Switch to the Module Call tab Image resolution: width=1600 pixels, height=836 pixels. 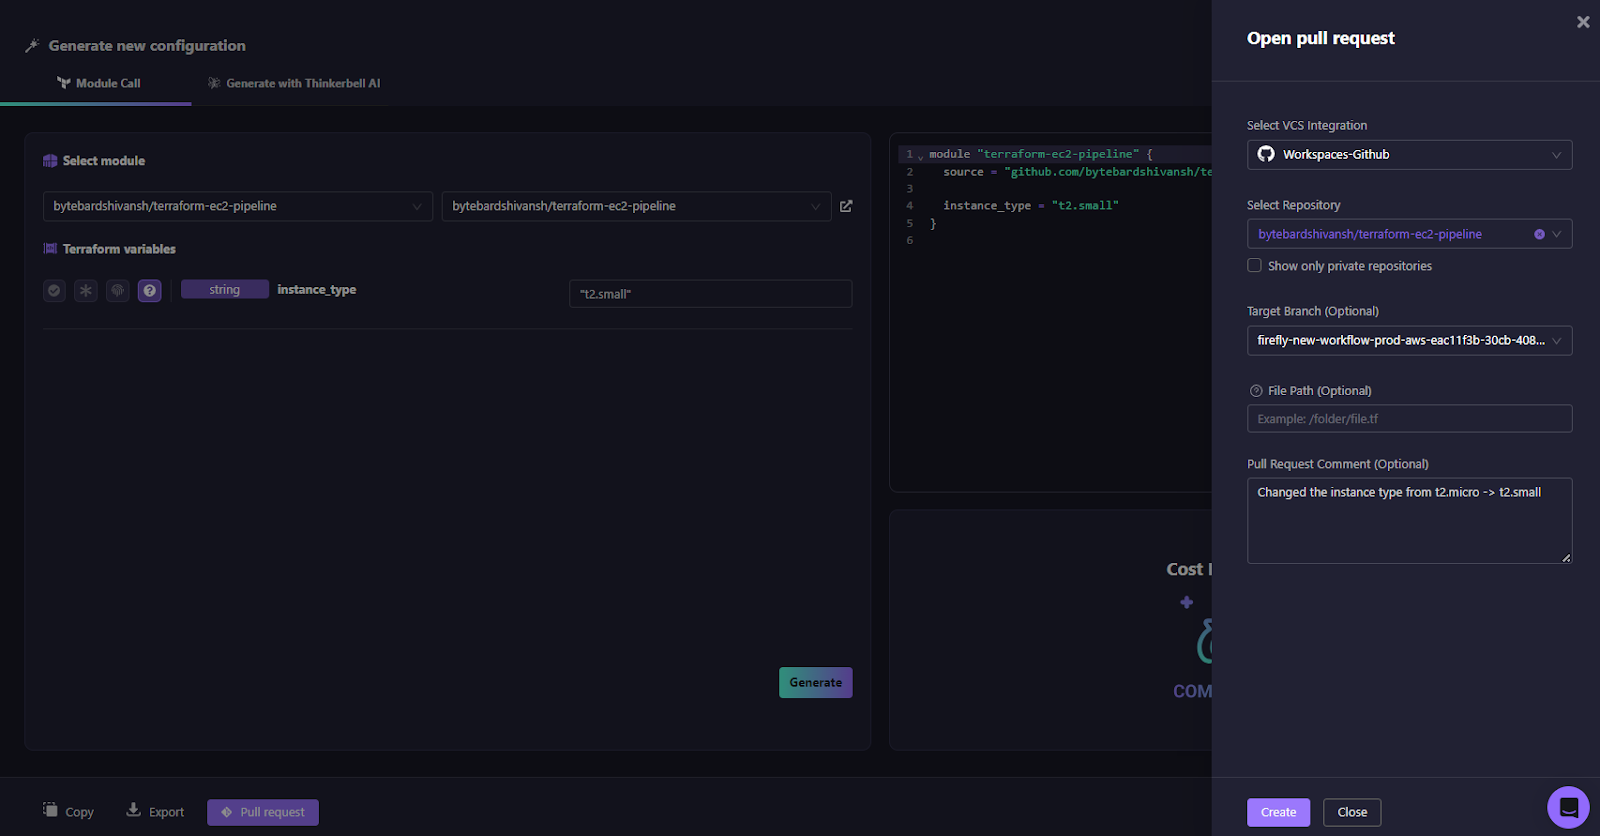point(98,83)
